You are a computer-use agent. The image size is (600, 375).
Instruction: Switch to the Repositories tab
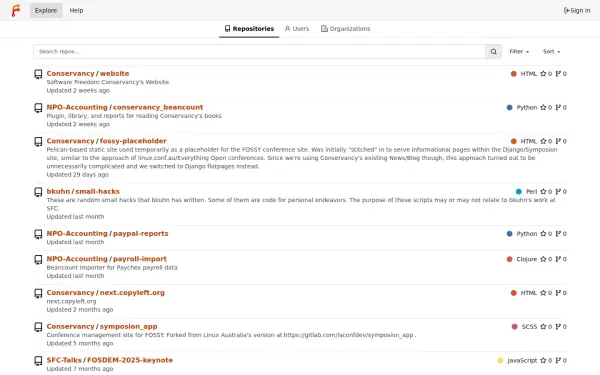point(249,29)
